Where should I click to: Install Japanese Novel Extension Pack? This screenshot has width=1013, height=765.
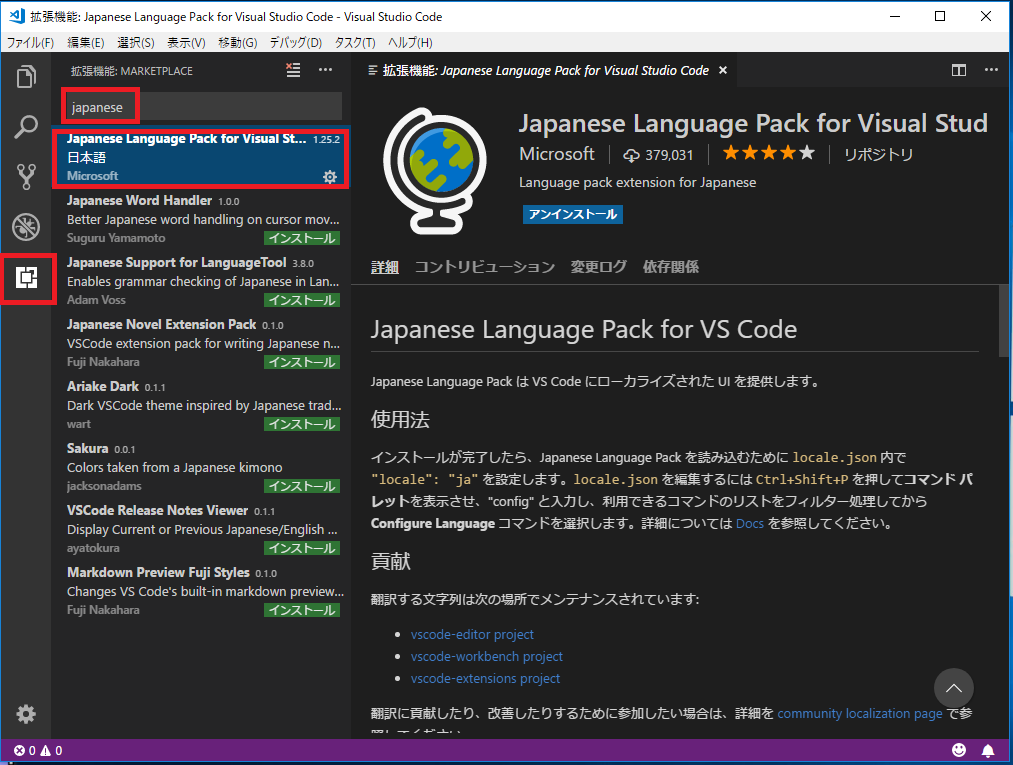coord(302,362)
